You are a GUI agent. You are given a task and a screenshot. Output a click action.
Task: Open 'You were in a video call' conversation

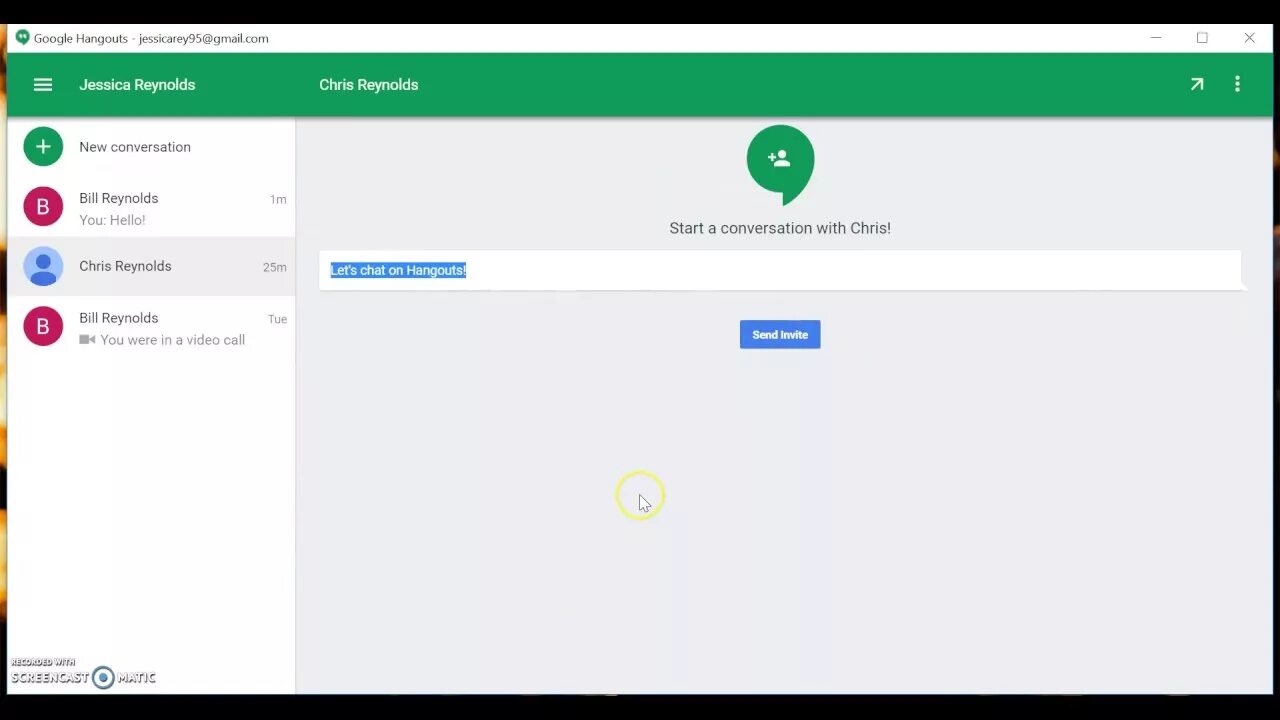[151, 326]
